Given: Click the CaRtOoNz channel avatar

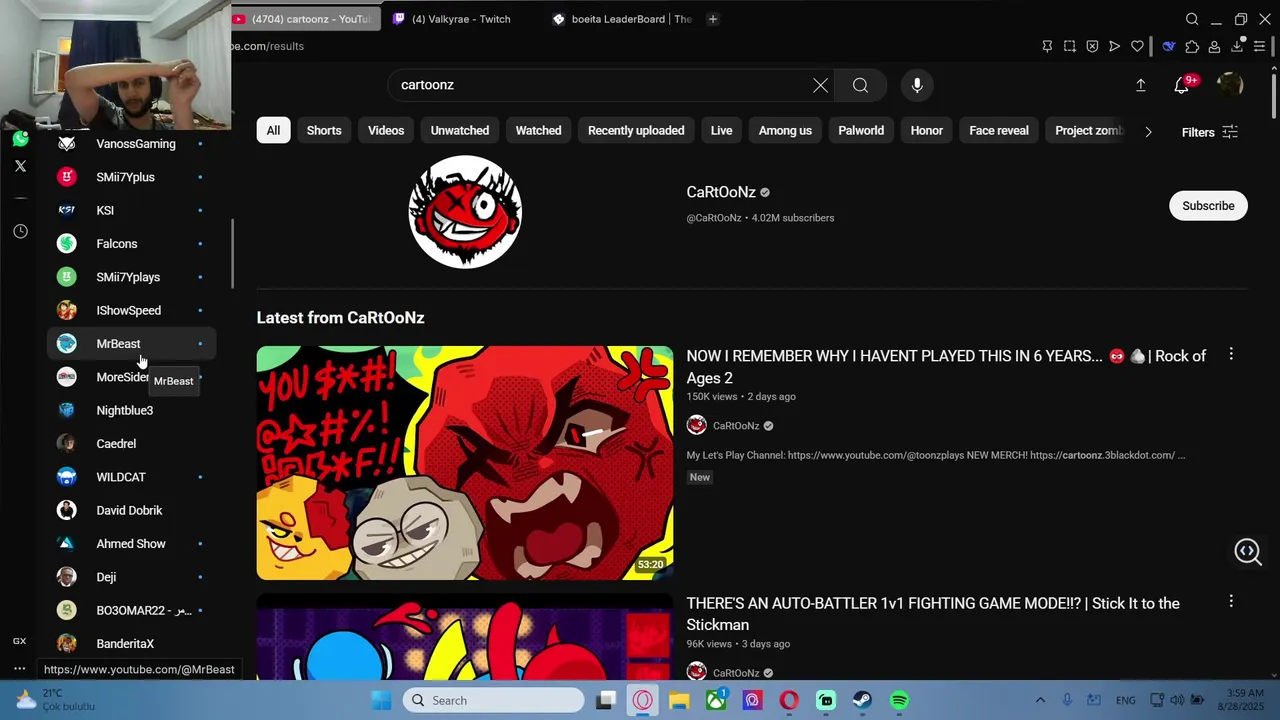Looking at the screenshot, I should tap(465, 211).
